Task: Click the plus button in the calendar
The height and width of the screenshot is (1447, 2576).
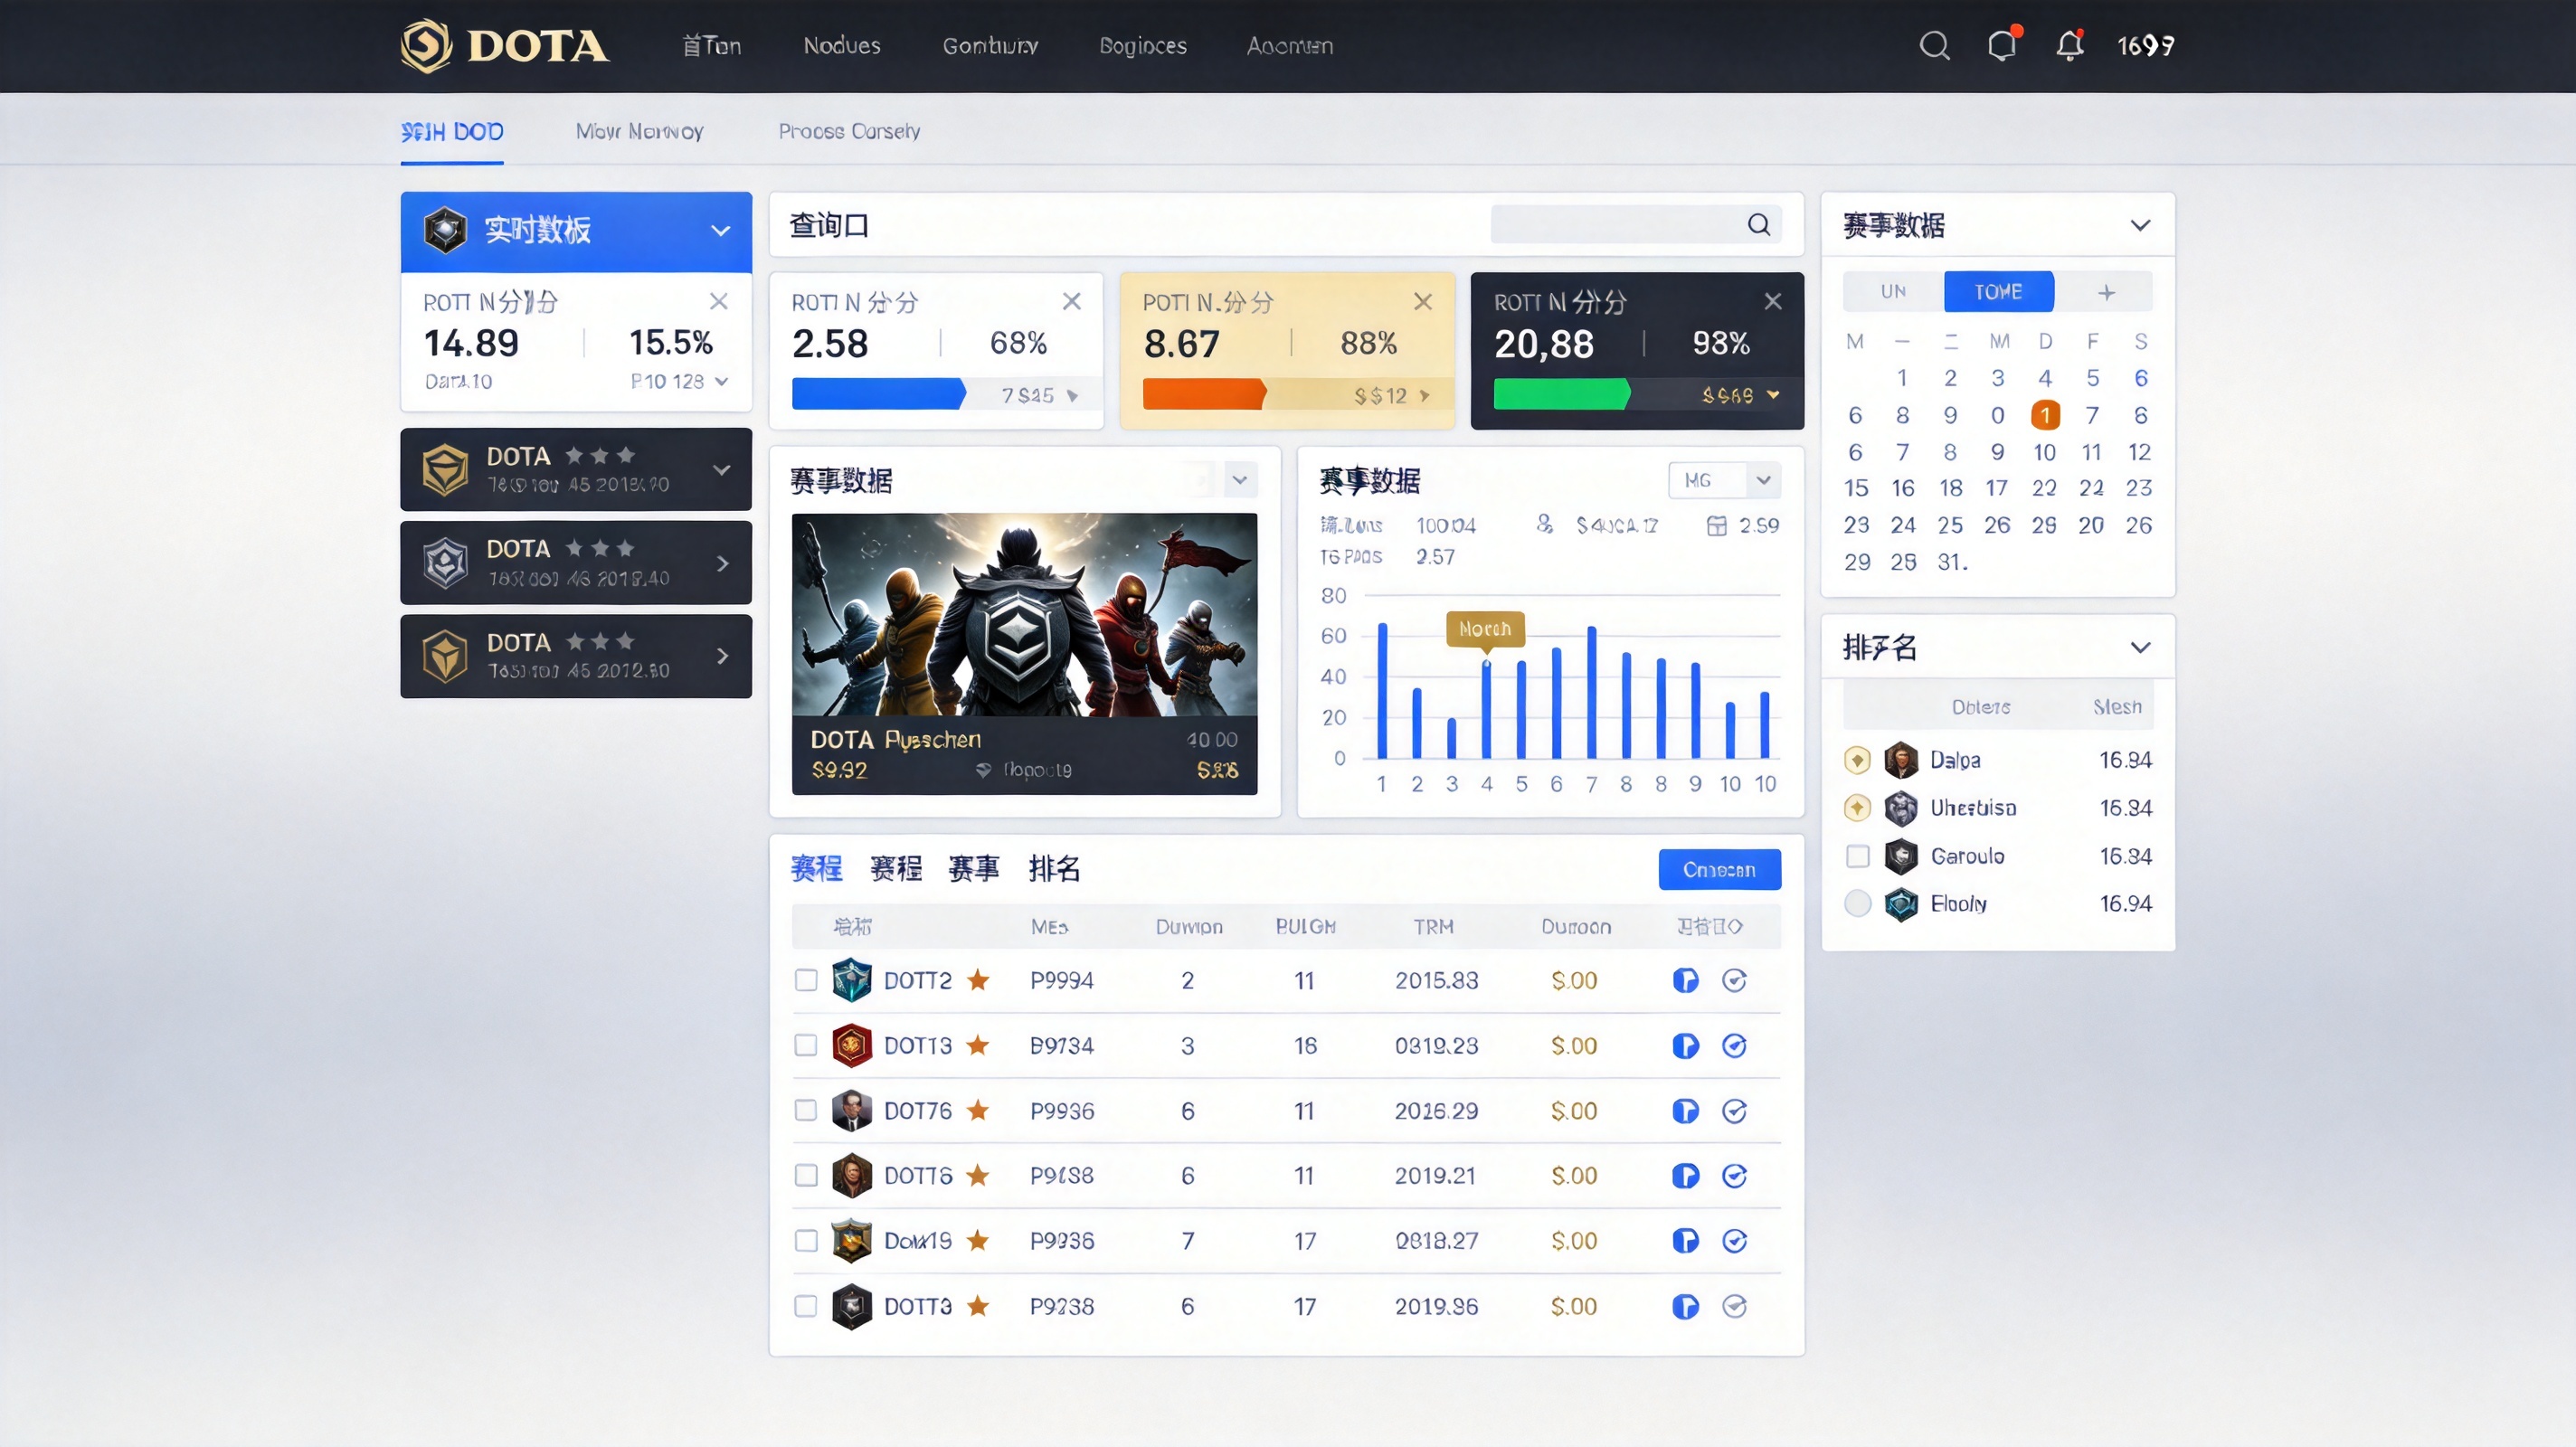Action: [x=2106, y=292]
